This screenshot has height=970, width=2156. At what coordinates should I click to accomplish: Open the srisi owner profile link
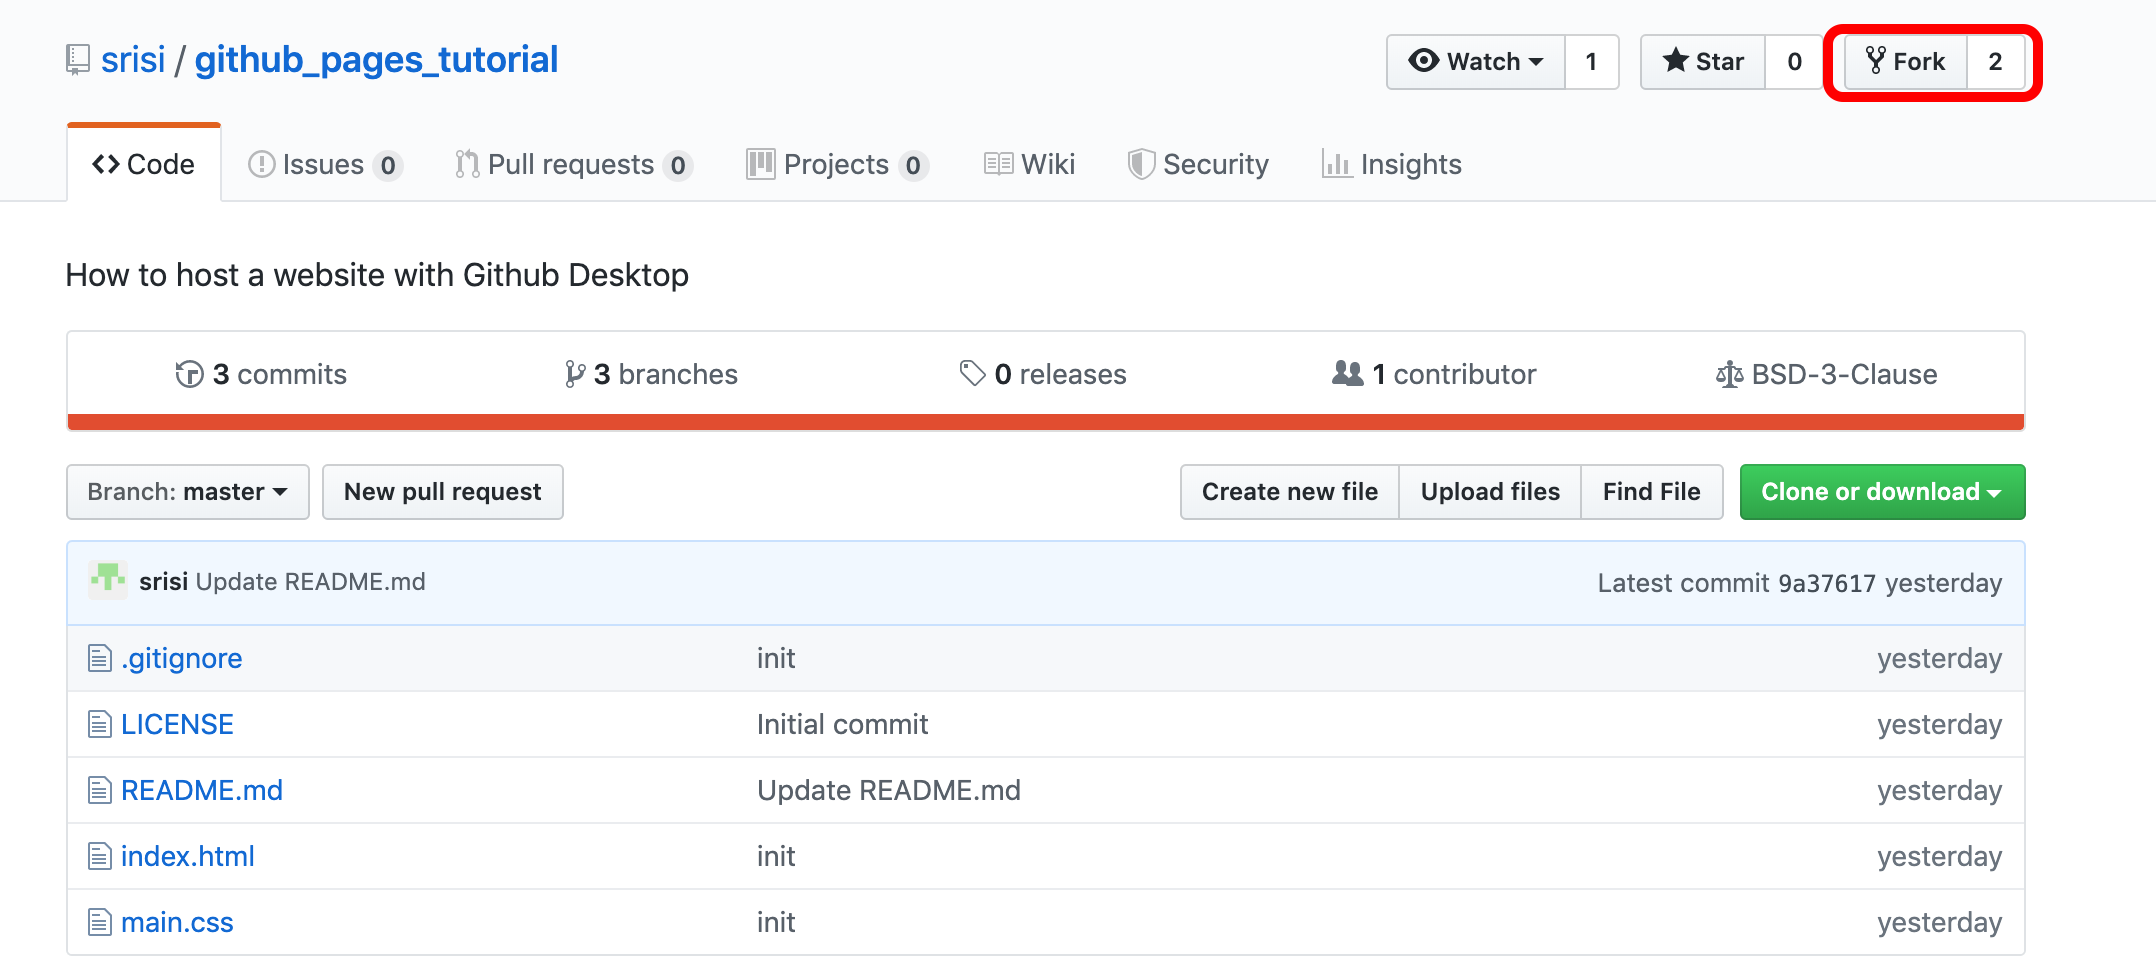[133, 60]
